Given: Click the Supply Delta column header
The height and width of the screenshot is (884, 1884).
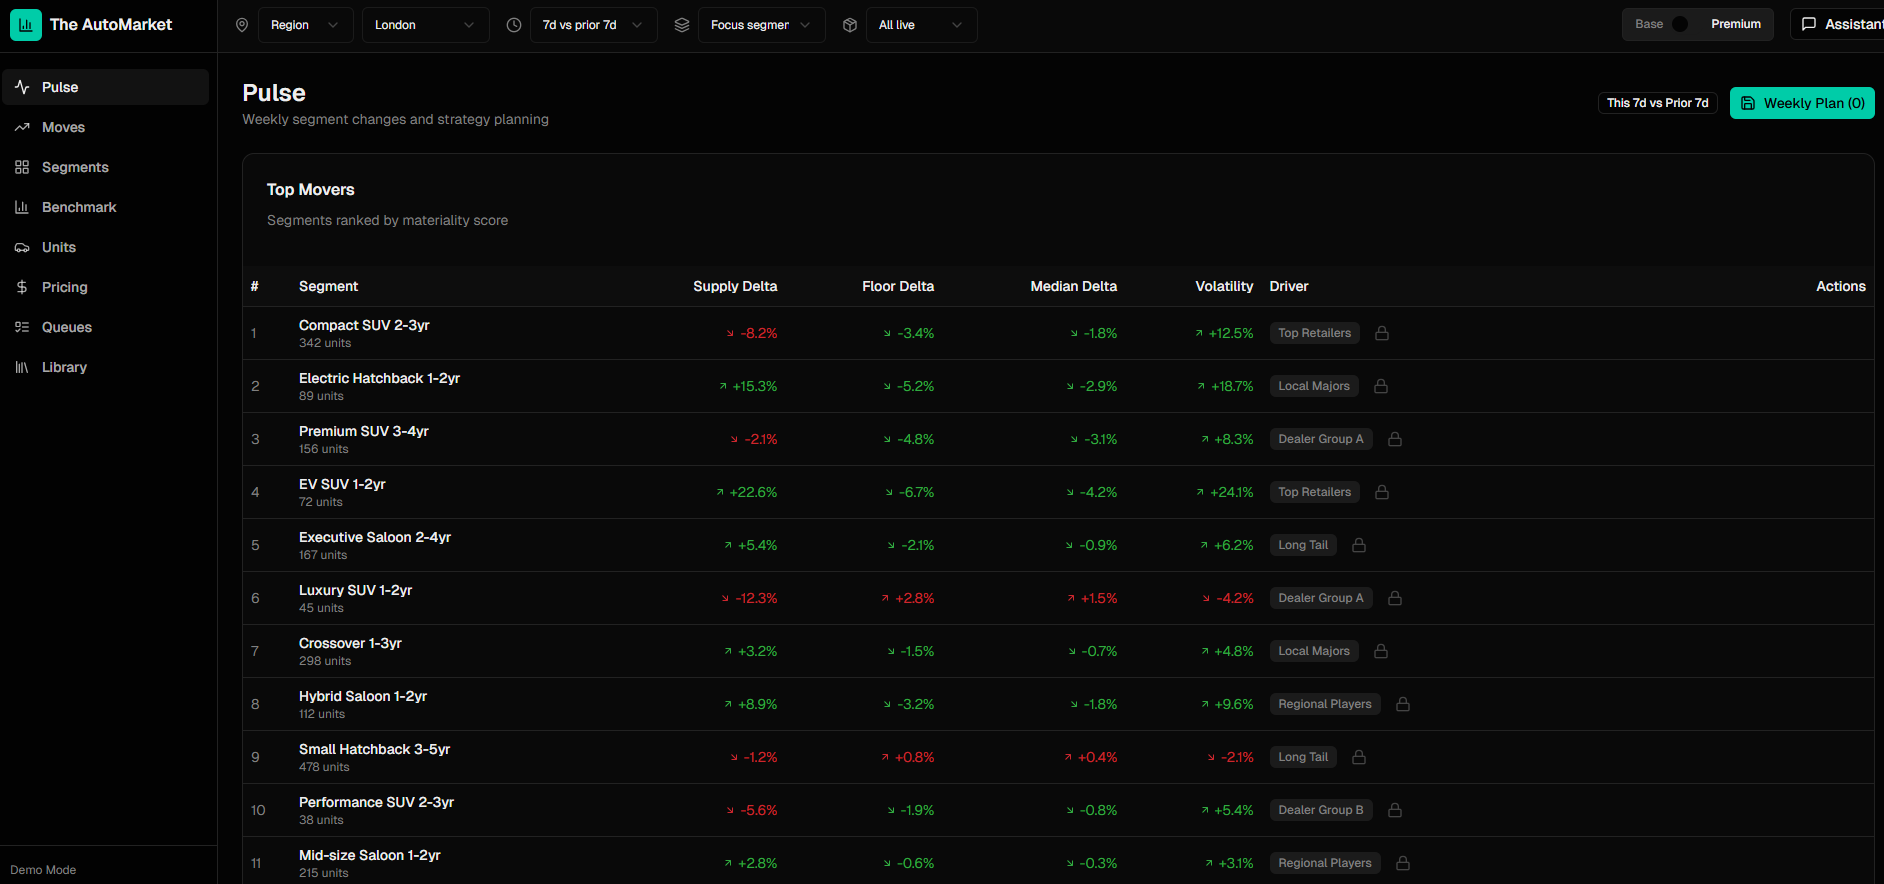Looking at the screenshot, I should click(735, 286).
